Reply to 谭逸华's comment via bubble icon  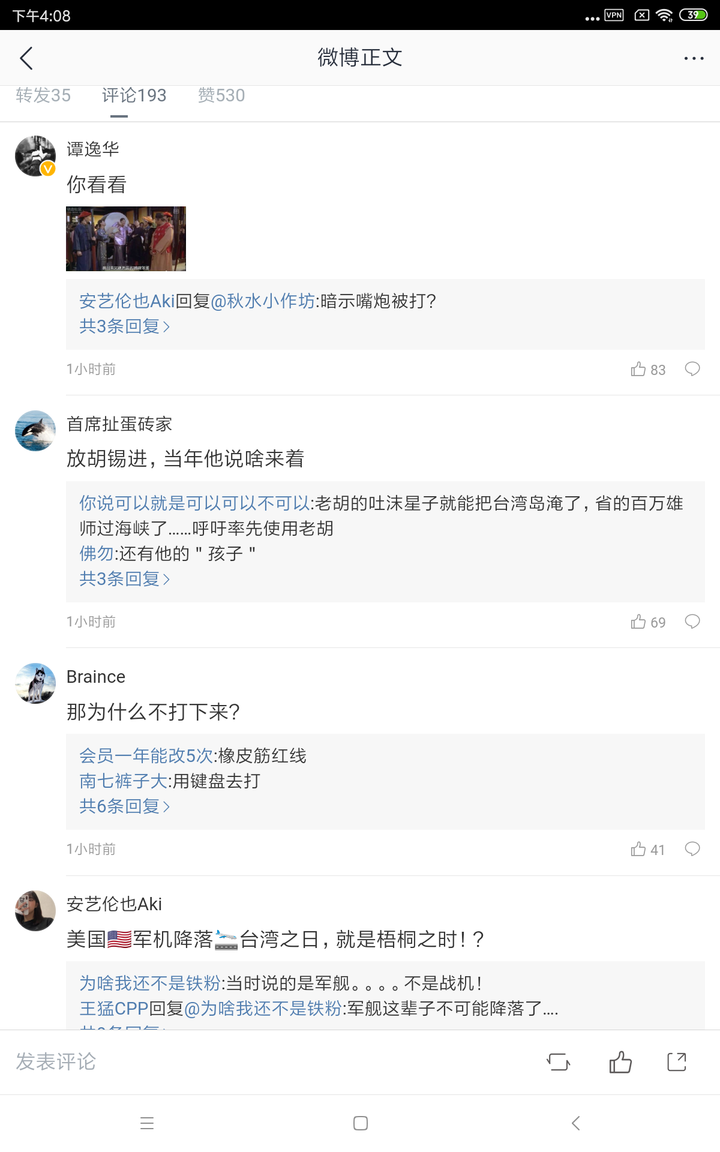[x=692, y=369]
